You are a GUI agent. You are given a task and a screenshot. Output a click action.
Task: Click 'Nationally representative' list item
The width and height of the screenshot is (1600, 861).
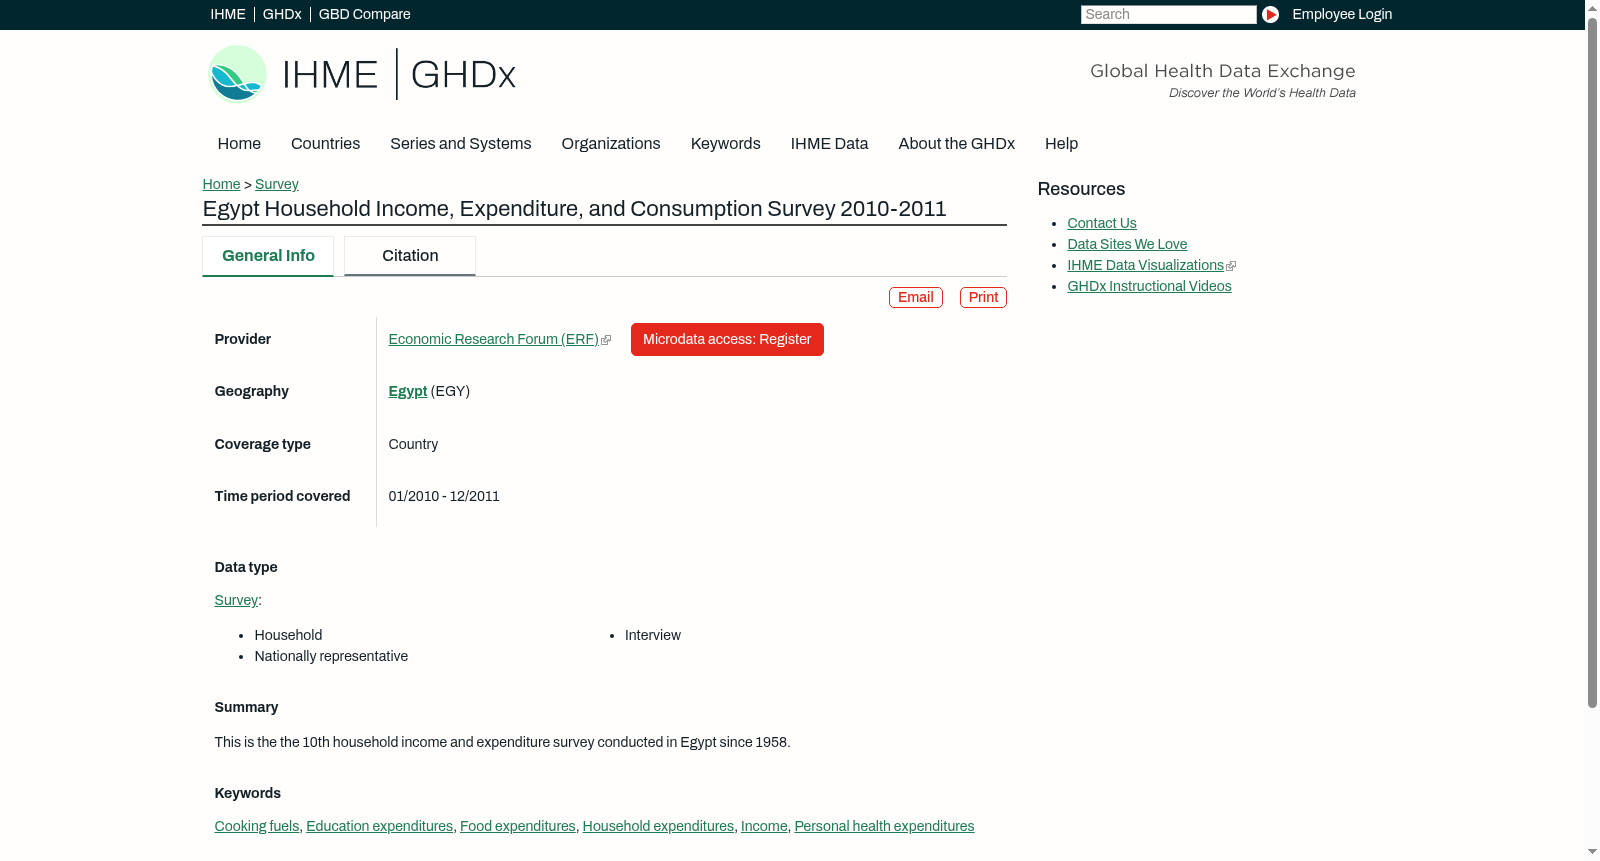click(x=331, y=657)
